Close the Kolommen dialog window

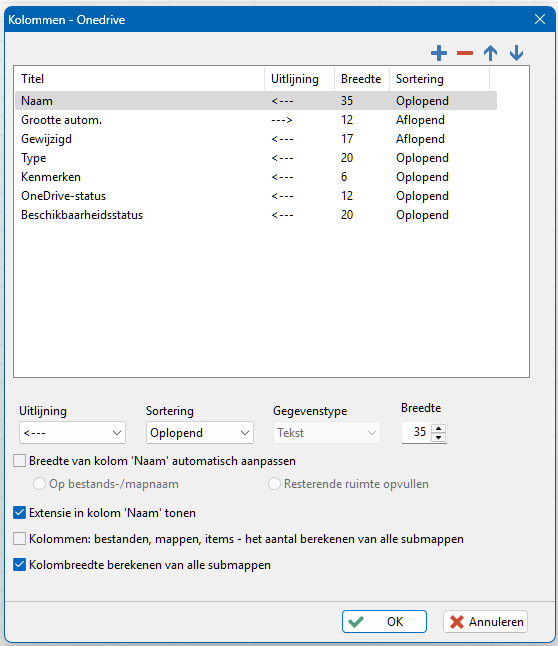click(540, 19)
